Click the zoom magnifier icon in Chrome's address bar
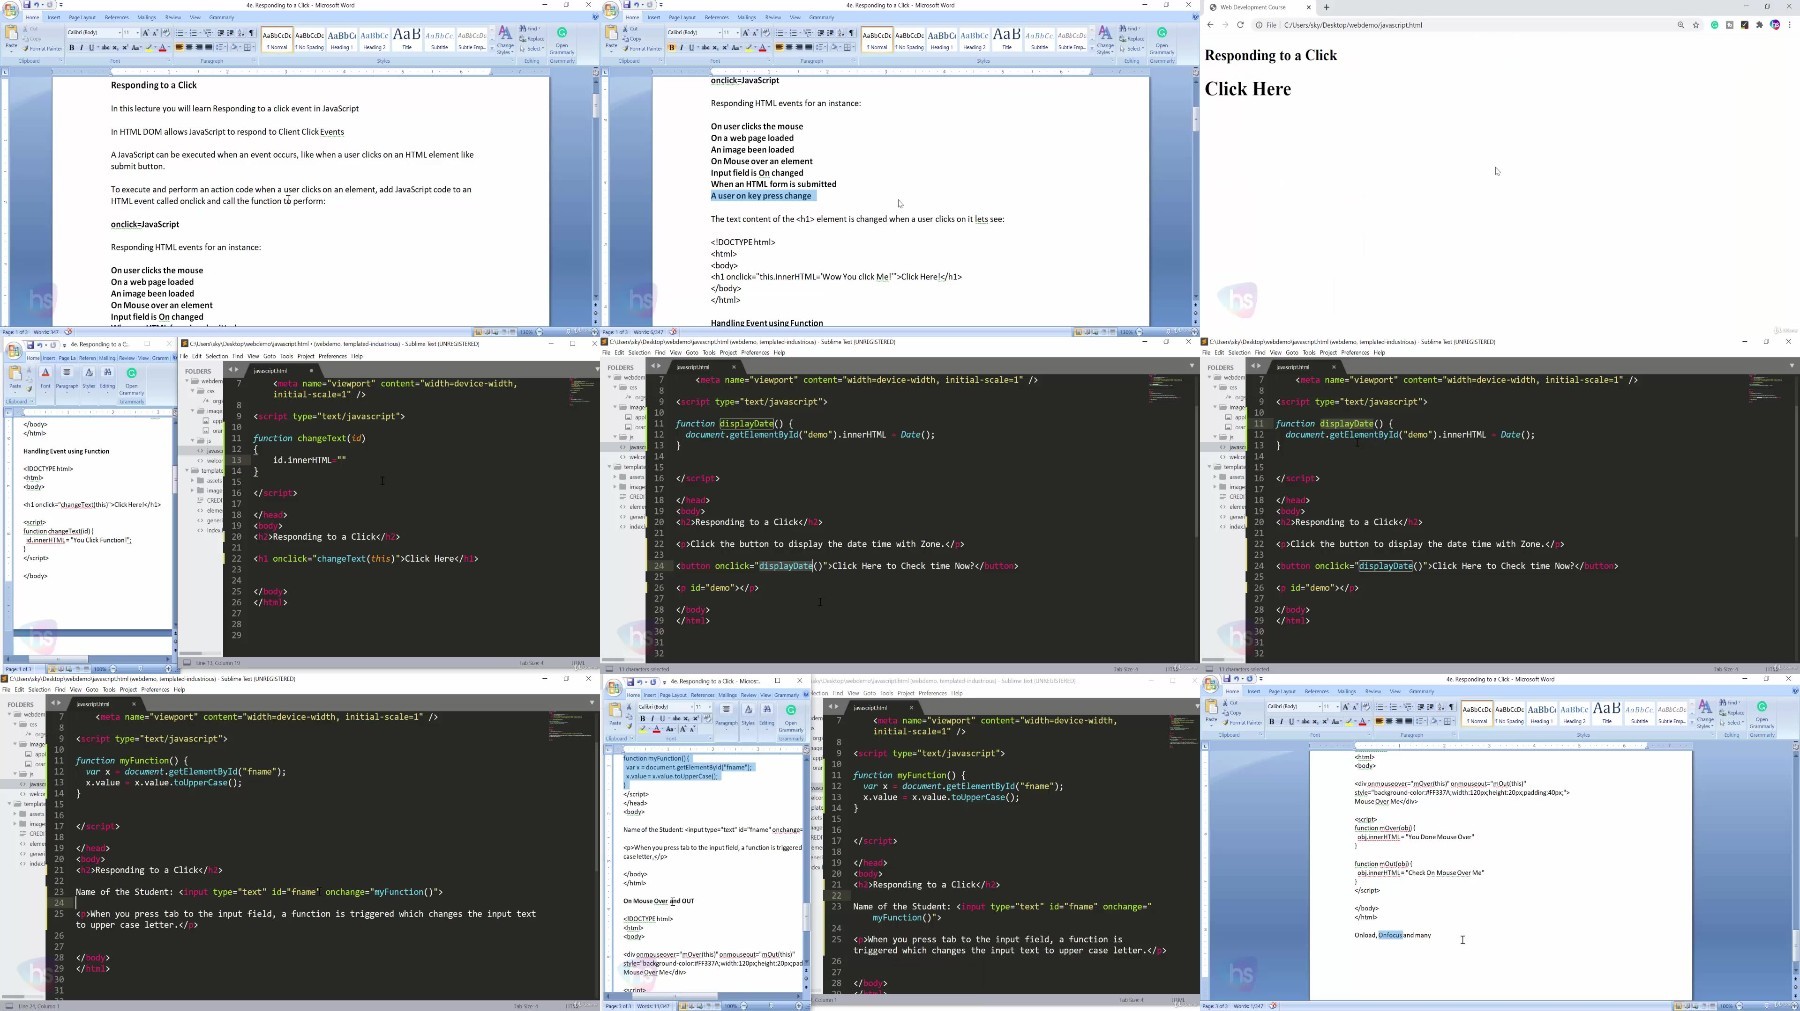Image resolution: width=1800 pixels, height=1011 pixels. (x=1680, y=24)
